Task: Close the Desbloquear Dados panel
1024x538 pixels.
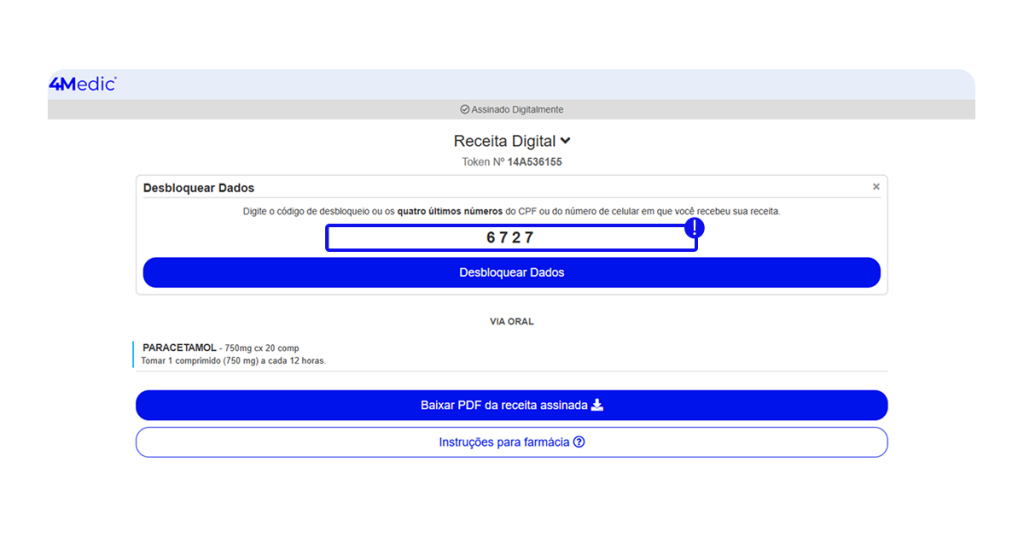Action: click(876, 187)
